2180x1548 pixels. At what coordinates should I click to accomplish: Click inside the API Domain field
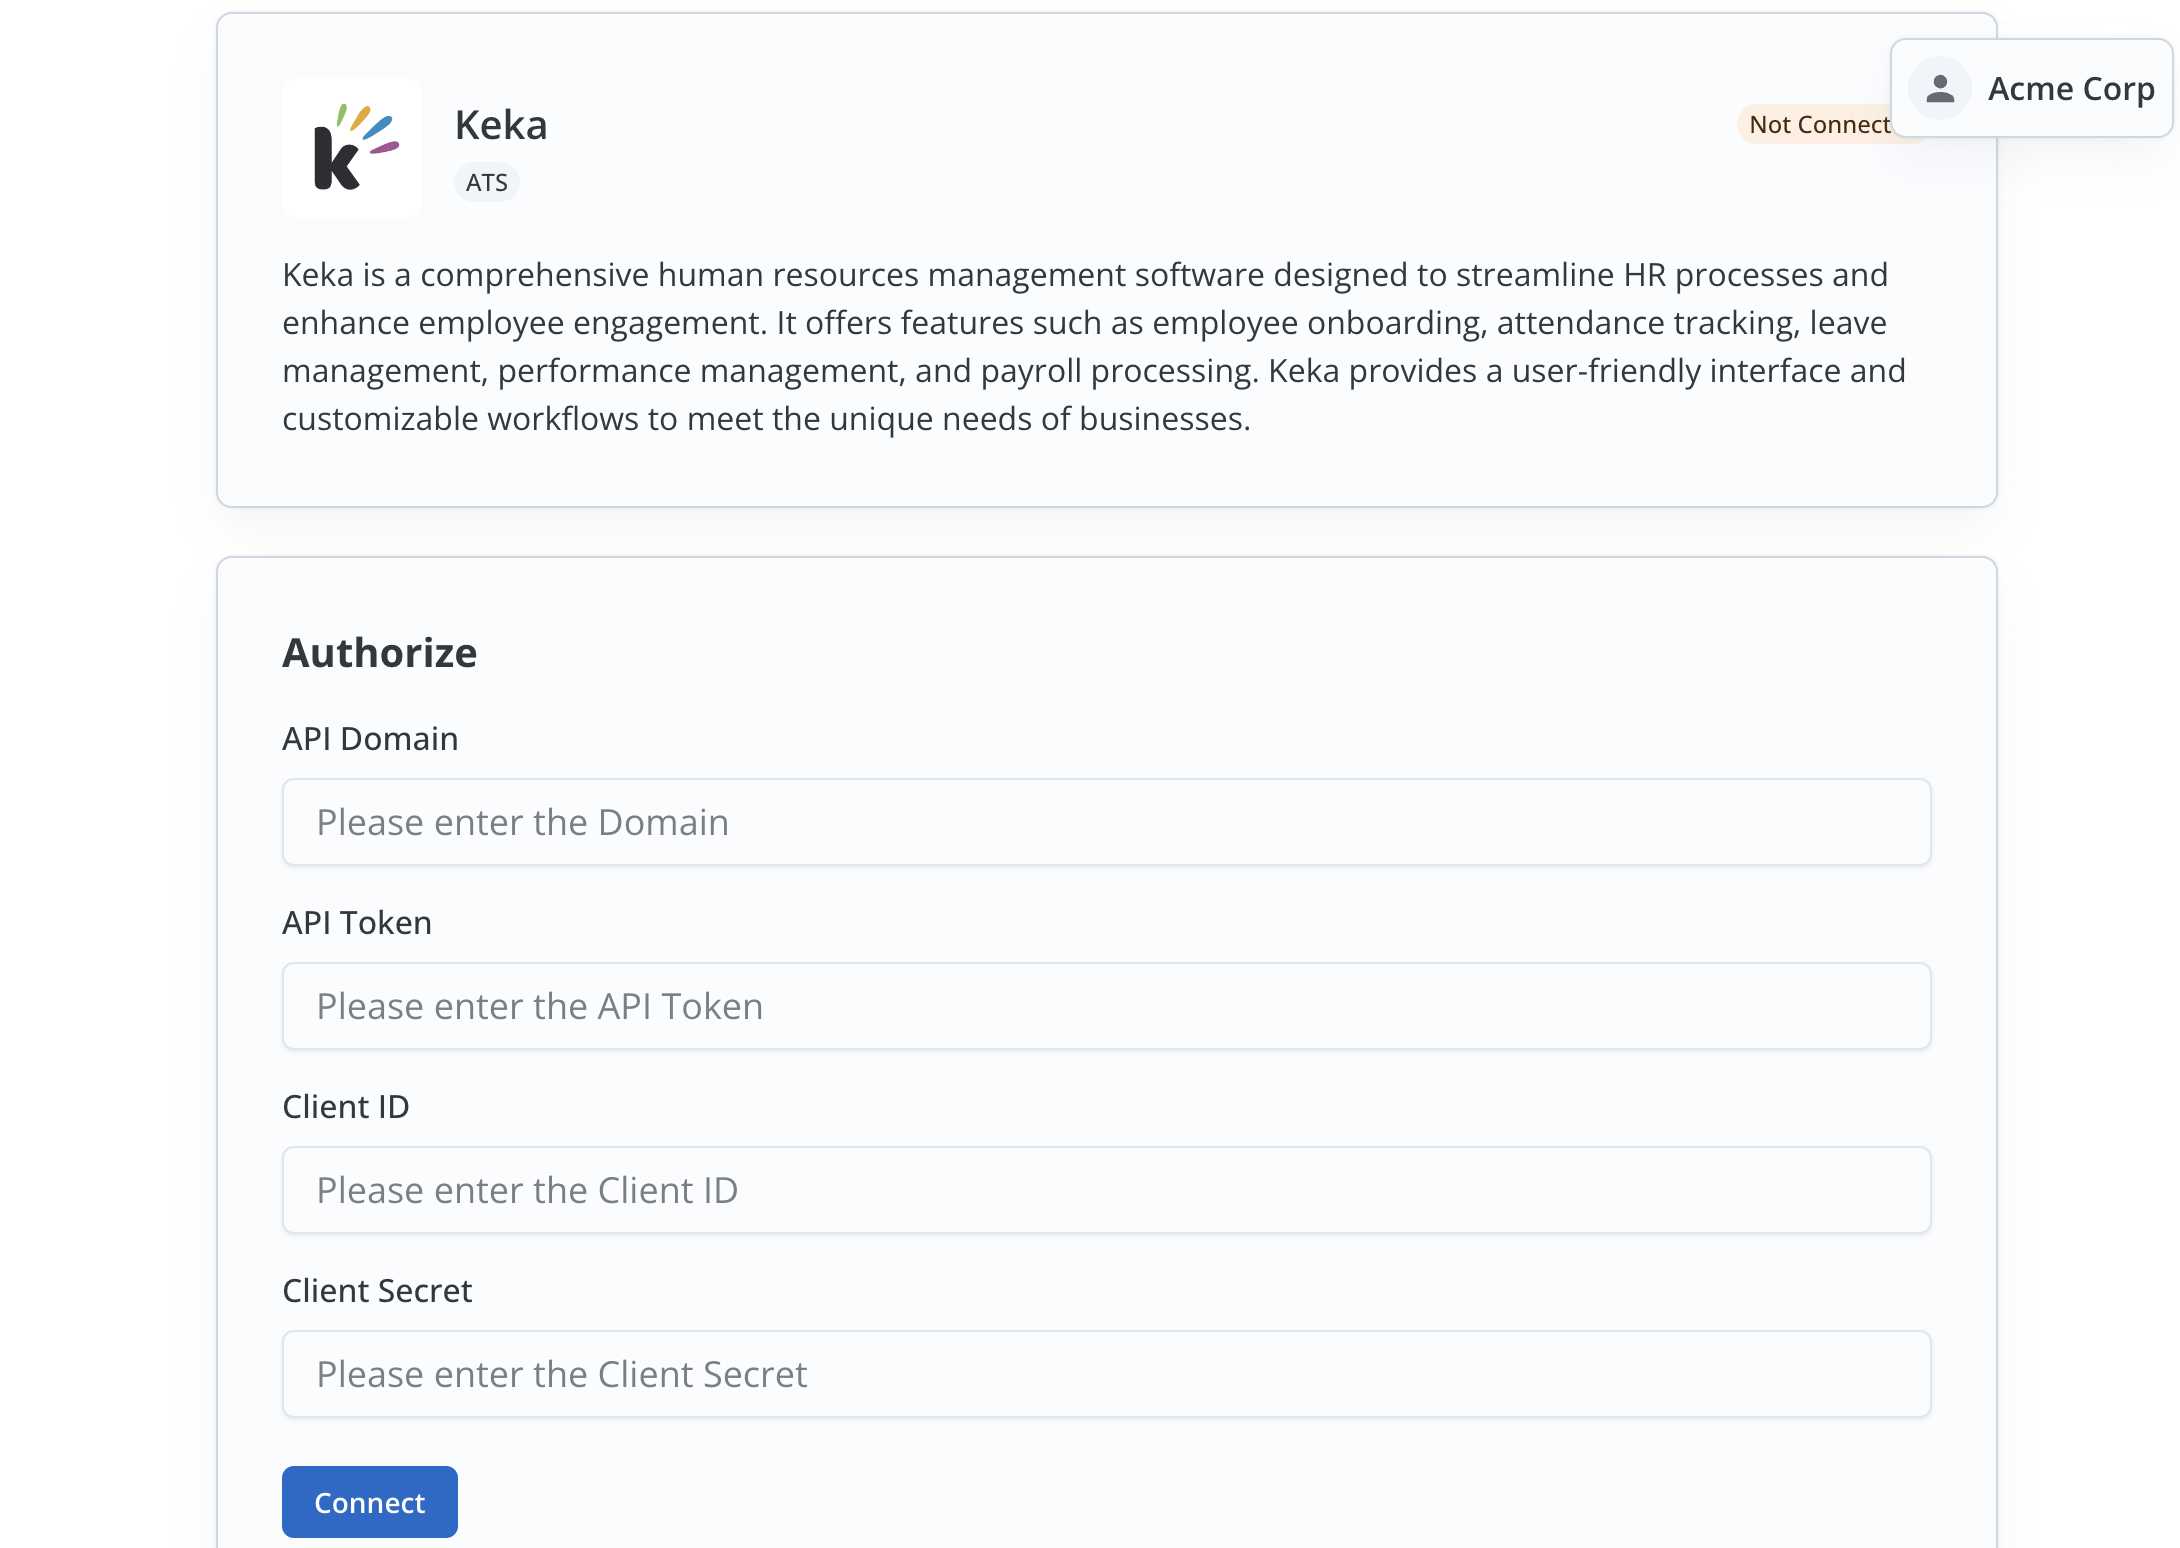[1105, 822]
